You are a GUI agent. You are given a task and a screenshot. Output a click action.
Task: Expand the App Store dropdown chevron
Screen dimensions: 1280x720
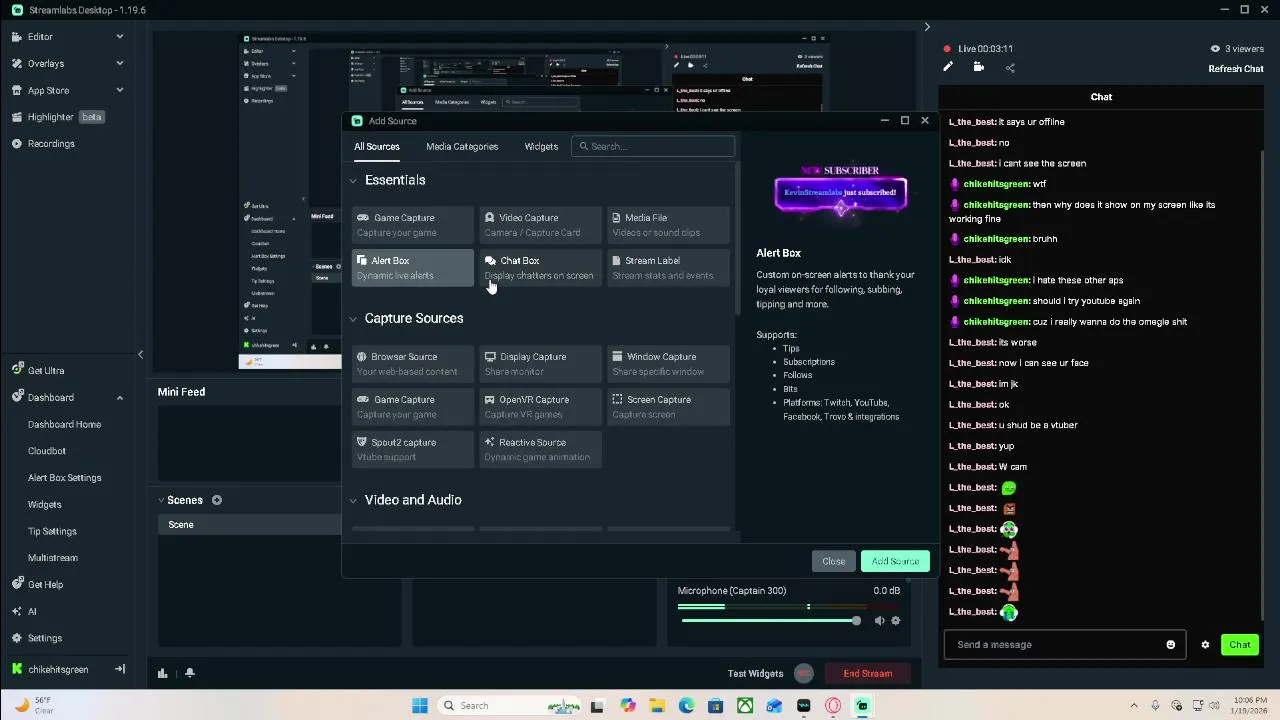click(x=119, y=90)
